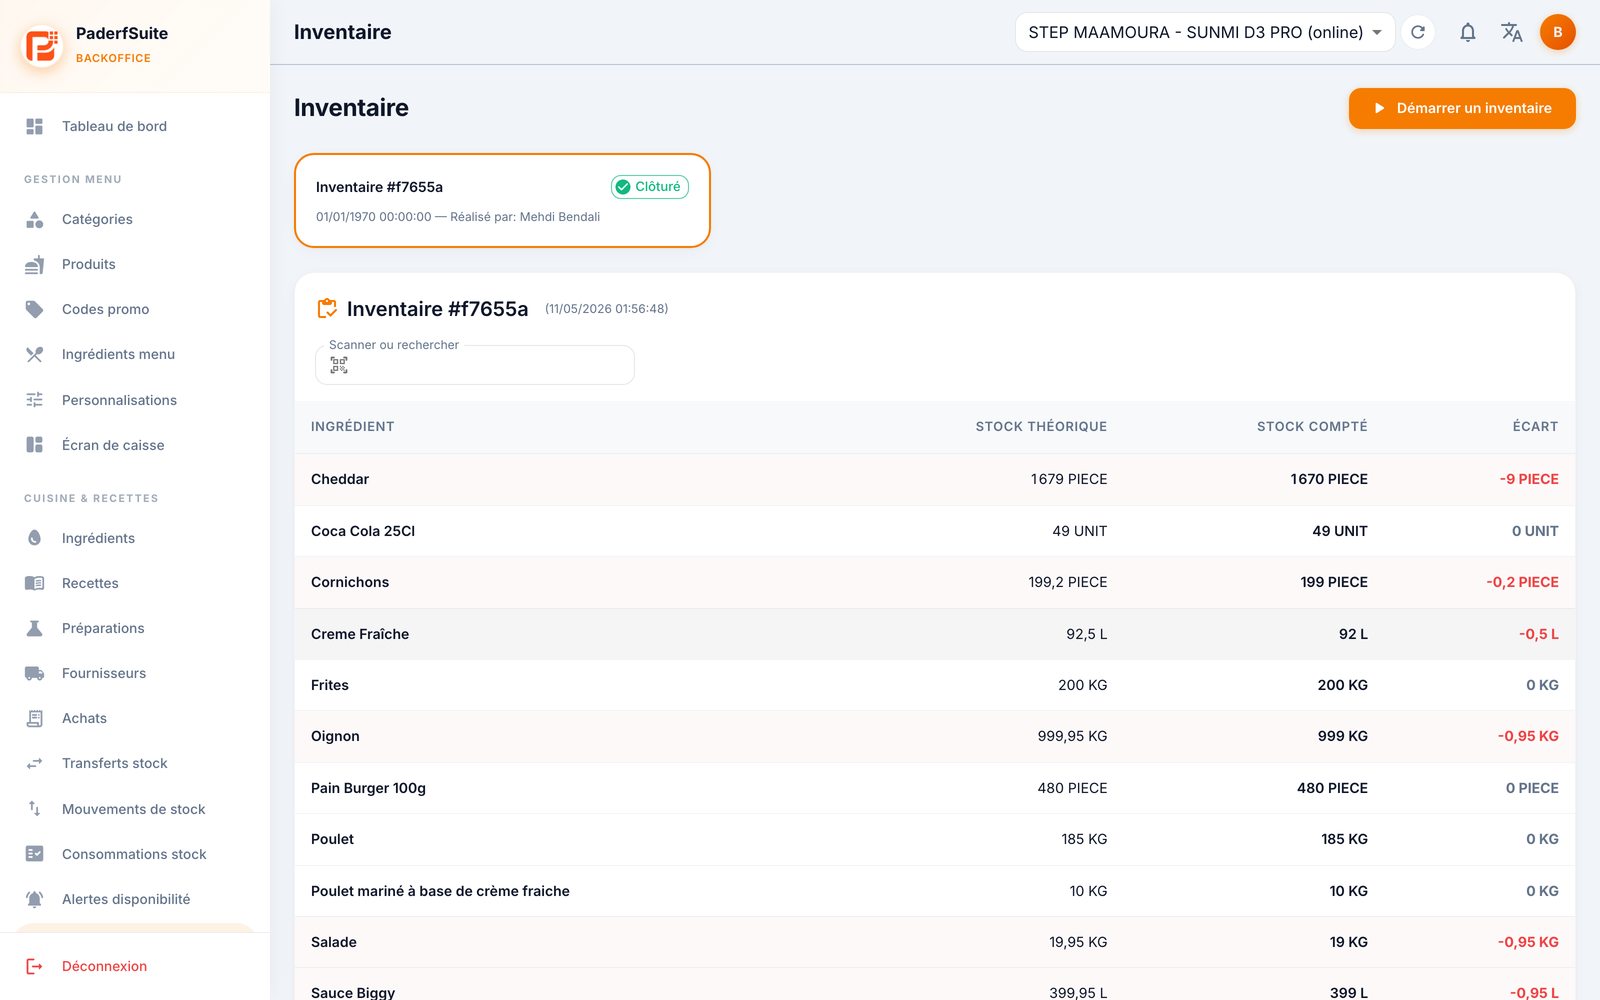The height and width of the screenshot is (1000, 1600).
Task: Select the Inventaire #f7655a card
Action: click(x=502, y=200)
